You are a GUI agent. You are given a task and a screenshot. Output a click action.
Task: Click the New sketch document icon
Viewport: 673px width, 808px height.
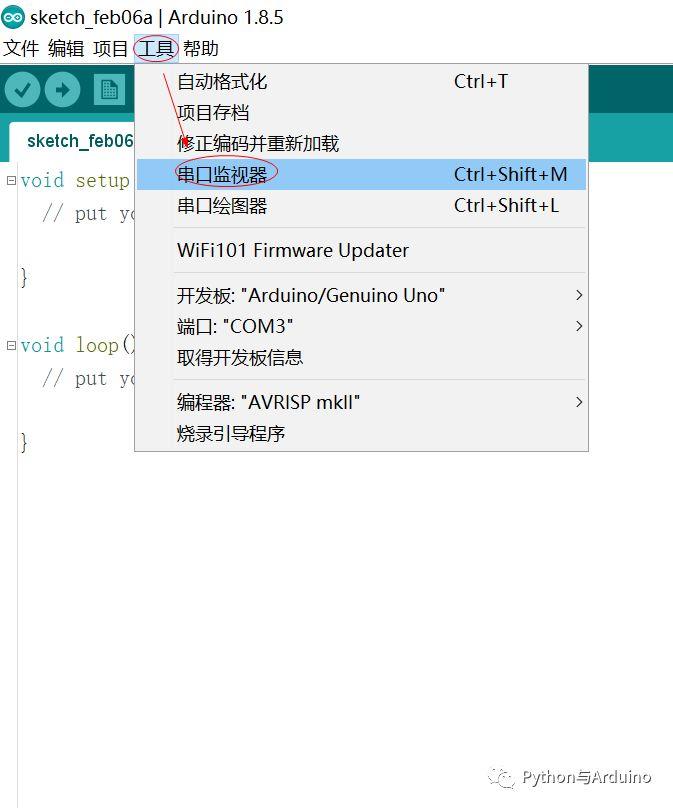tap(109, 90)
